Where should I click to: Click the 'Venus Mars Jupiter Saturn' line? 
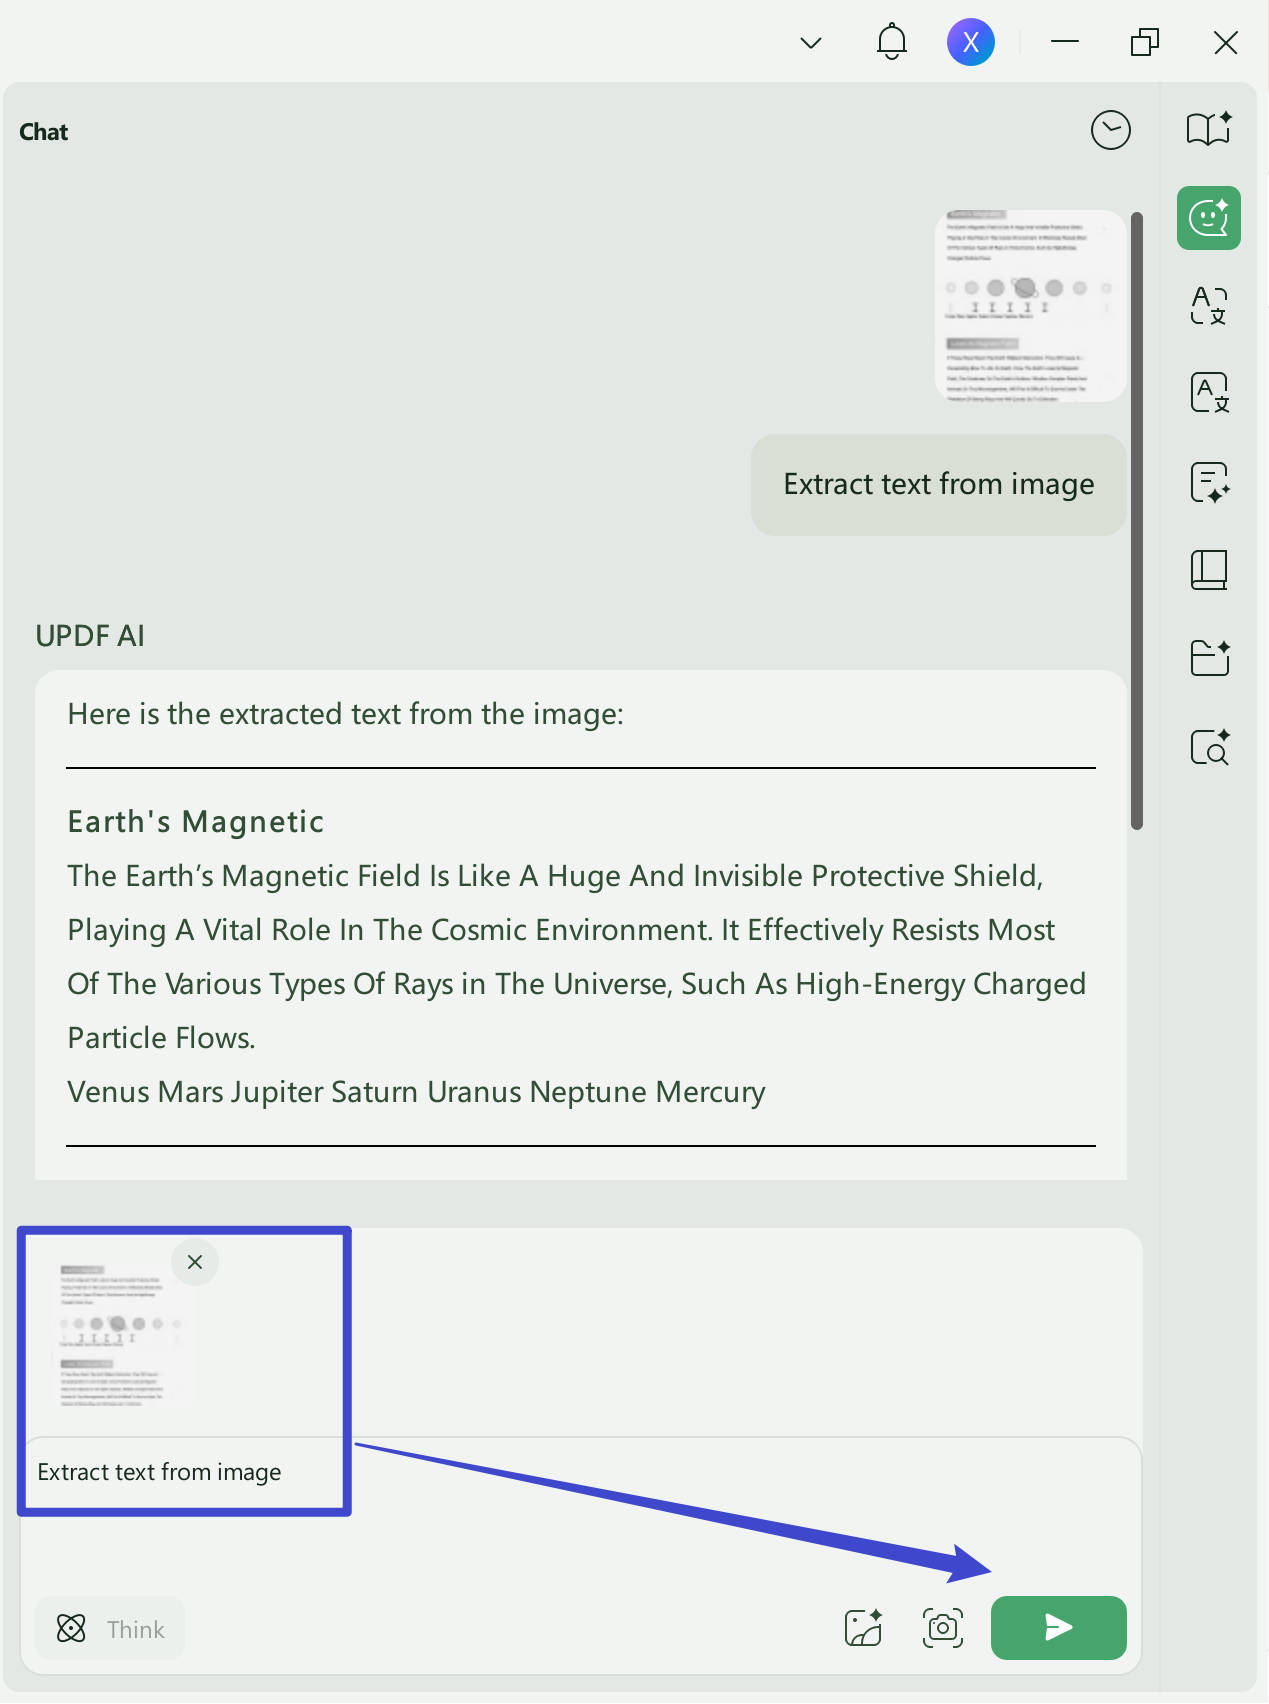pyautogui.click(x=416, y=1091)
